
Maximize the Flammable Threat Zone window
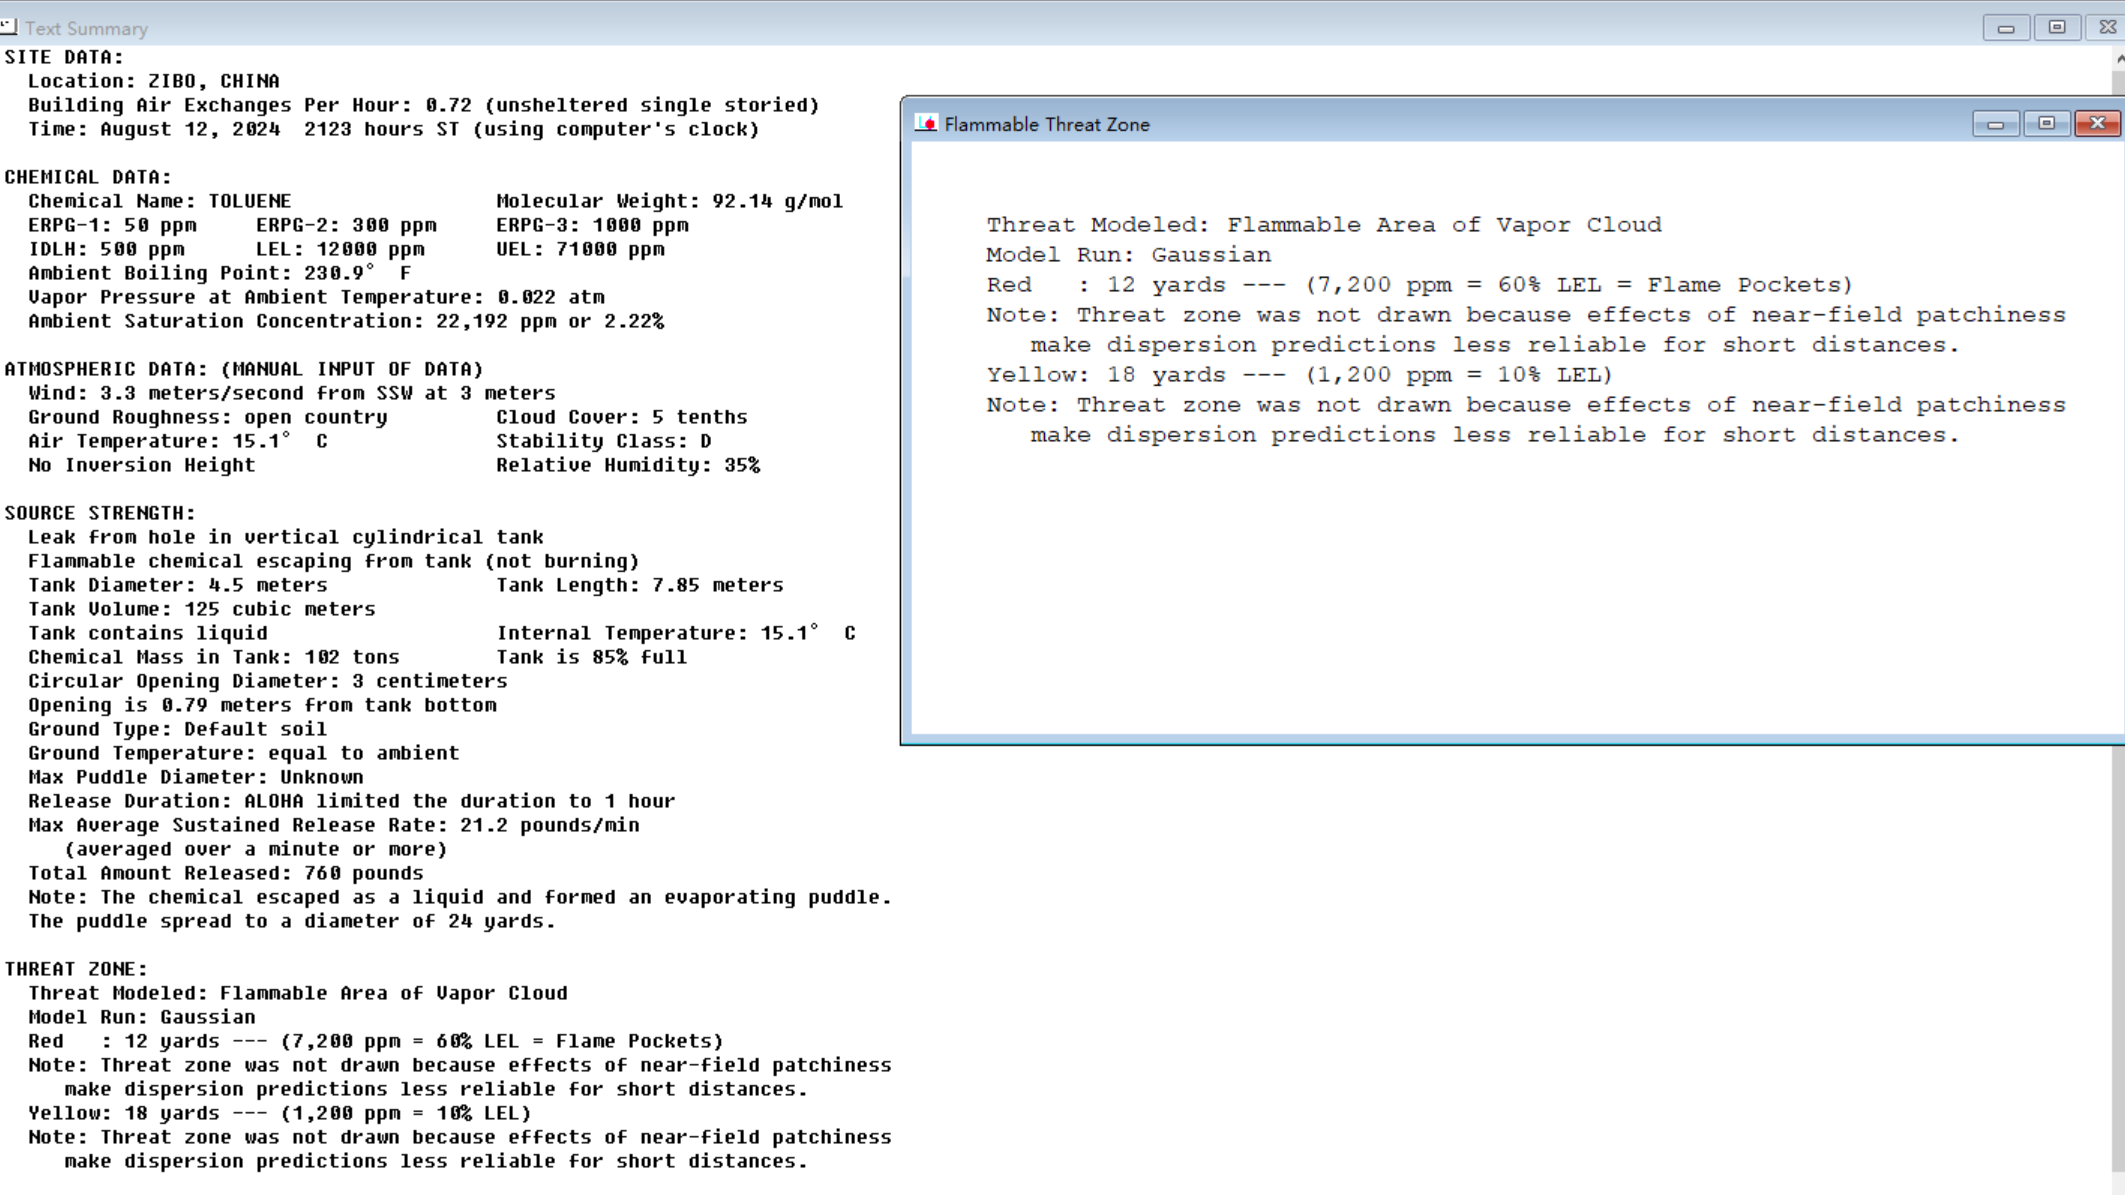[x=2046, y=124]
